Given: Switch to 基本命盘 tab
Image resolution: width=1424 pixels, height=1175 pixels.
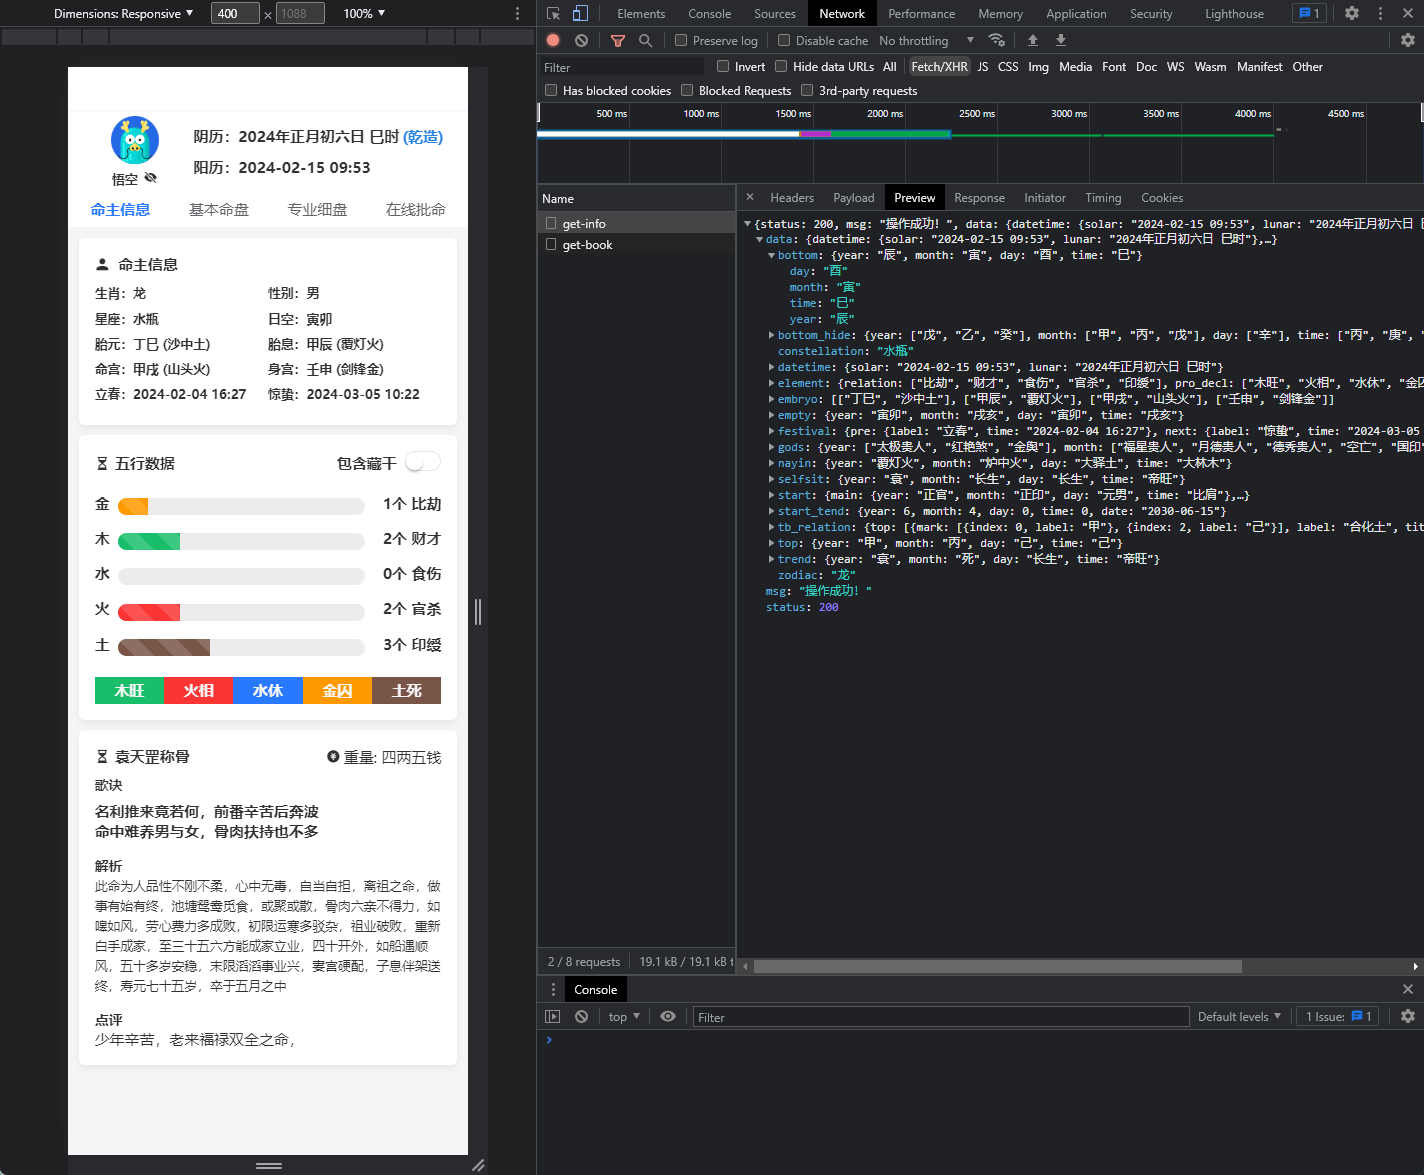Looking at the screenshot, I should pos(219,209).
